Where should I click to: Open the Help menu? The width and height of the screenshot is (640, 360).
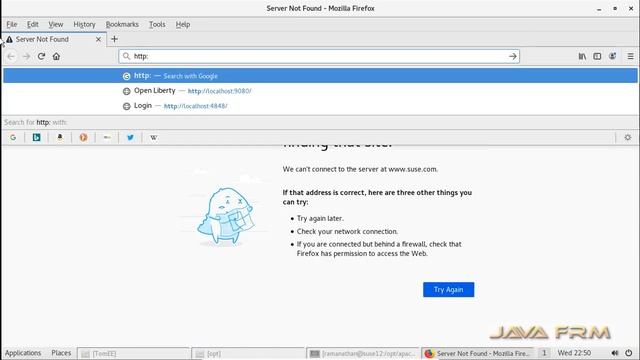click(x=182, y=24)
